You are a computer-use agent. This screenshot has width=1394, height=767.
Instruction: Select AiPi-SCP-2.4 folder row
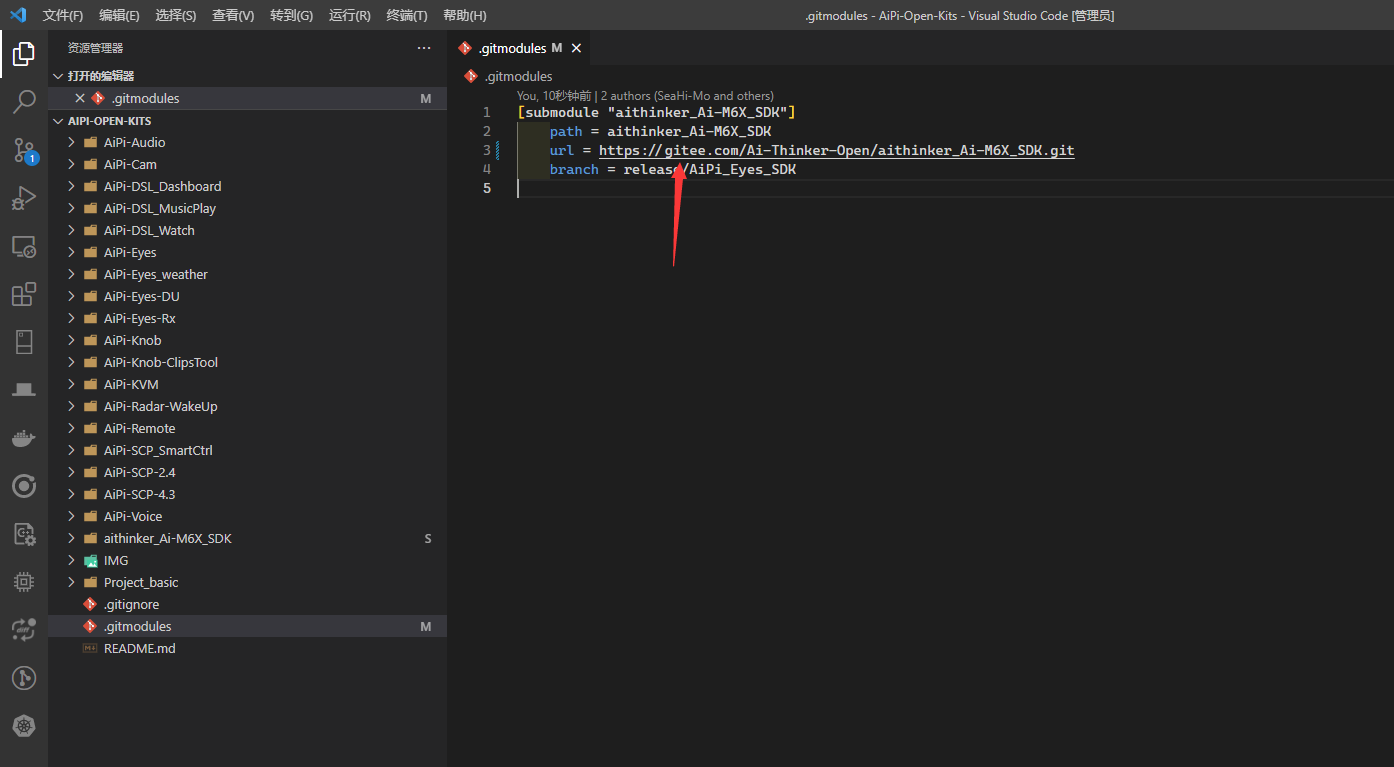[x=247, y=472]
